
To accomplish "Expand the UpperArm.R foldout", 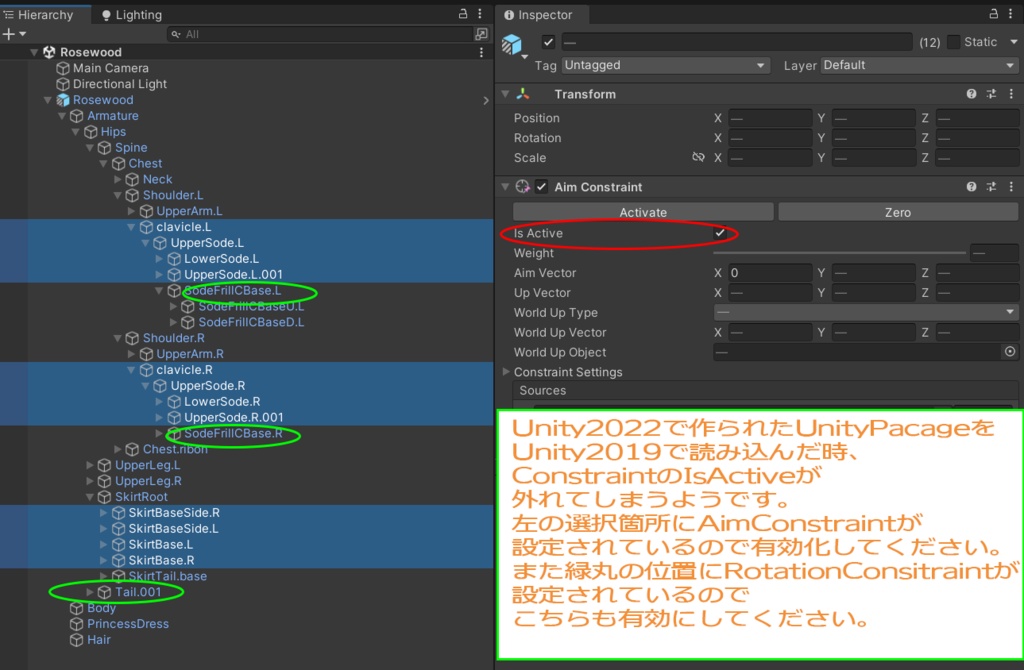I will [x=131, y=354].
